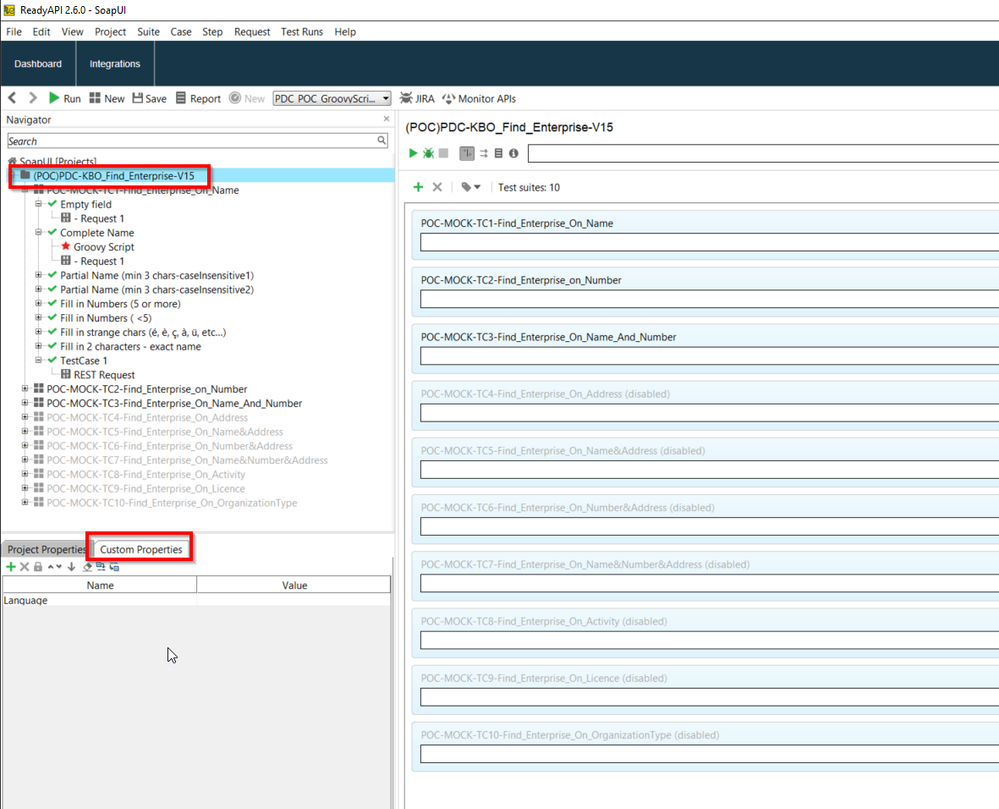999x809 pixels.
Task: Click the green plus to add a test suite
Action: (x=418, y=187)
